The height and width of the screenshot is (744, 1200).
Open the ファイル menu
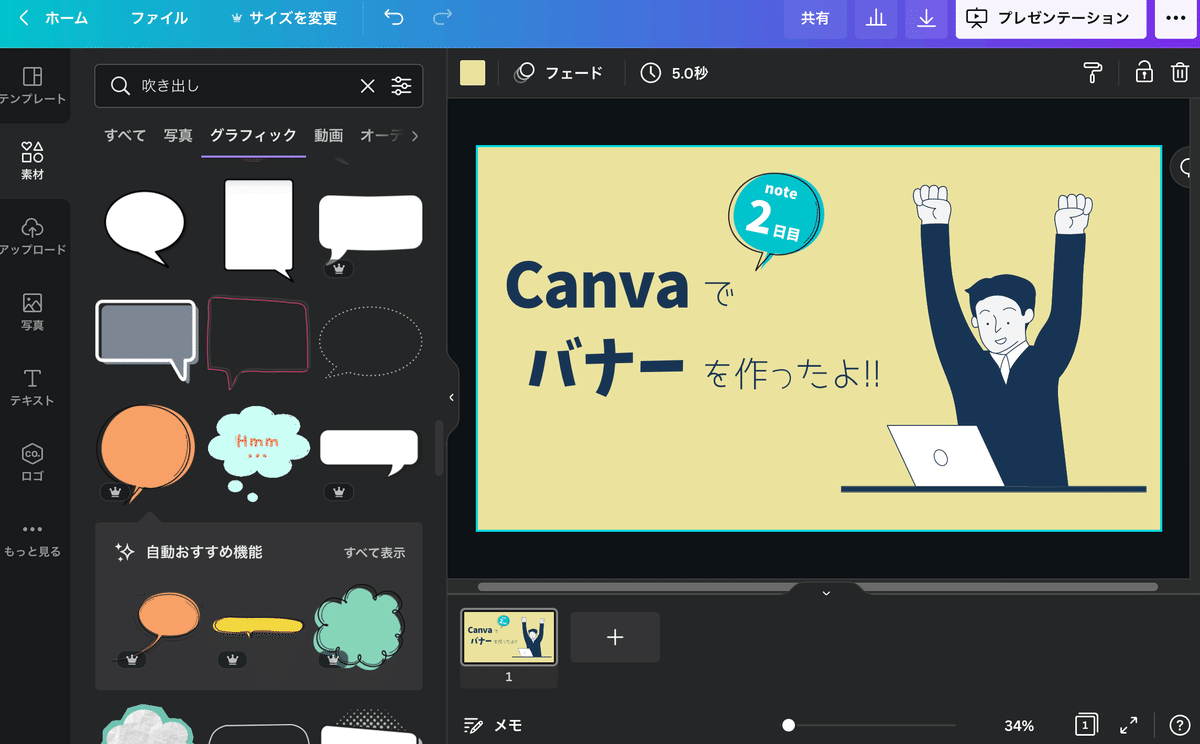[159, 18]
